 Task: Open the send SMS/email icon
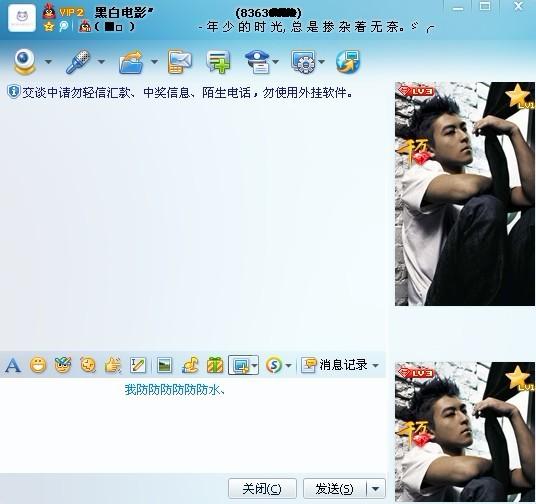point(180,62)
